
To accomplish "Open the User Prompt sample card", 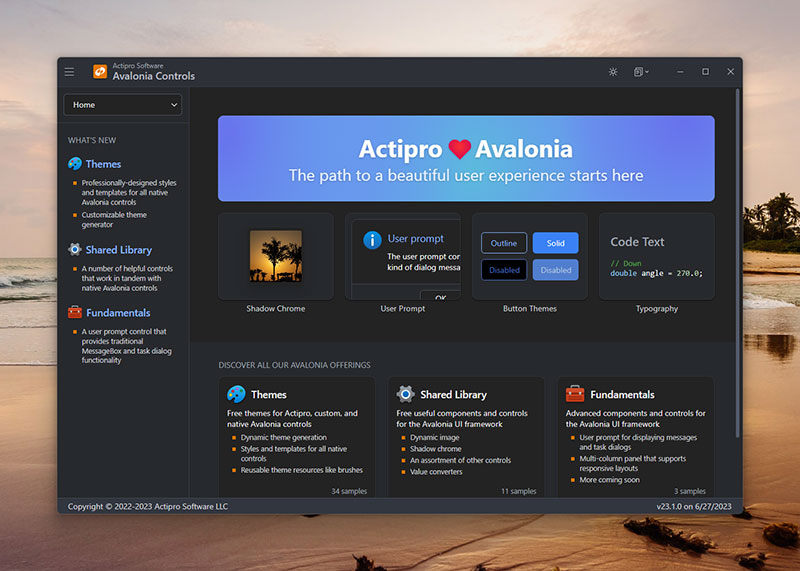I will pos(403,256).
